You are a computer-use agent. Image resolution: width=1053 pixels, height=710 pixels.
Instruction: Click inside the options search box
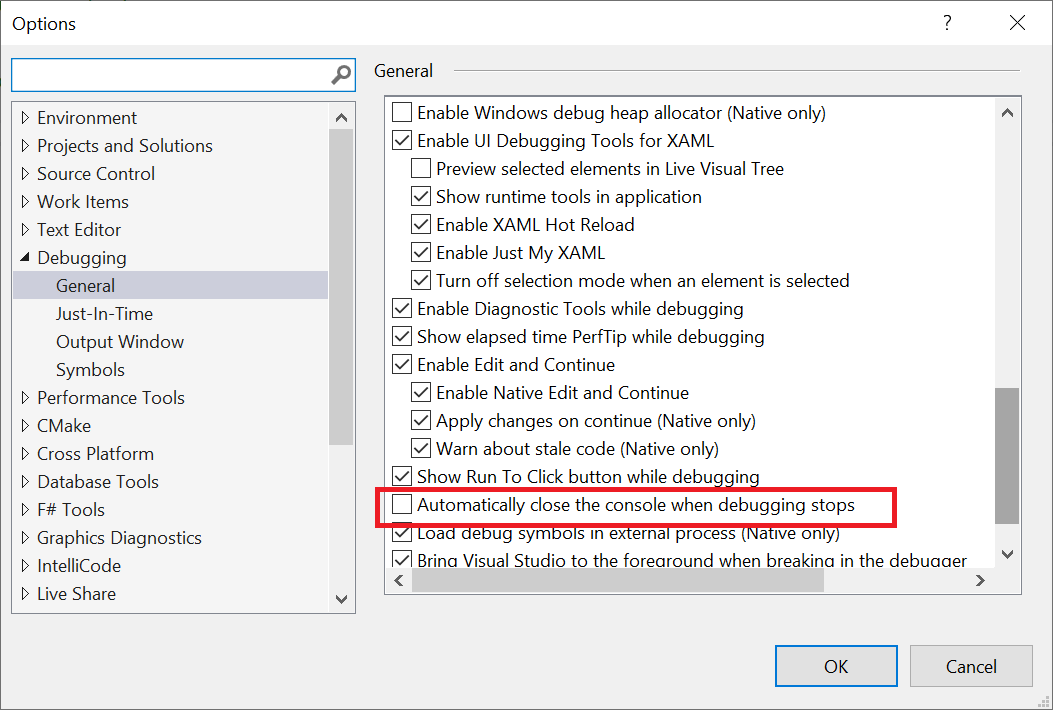click(170, 74)
